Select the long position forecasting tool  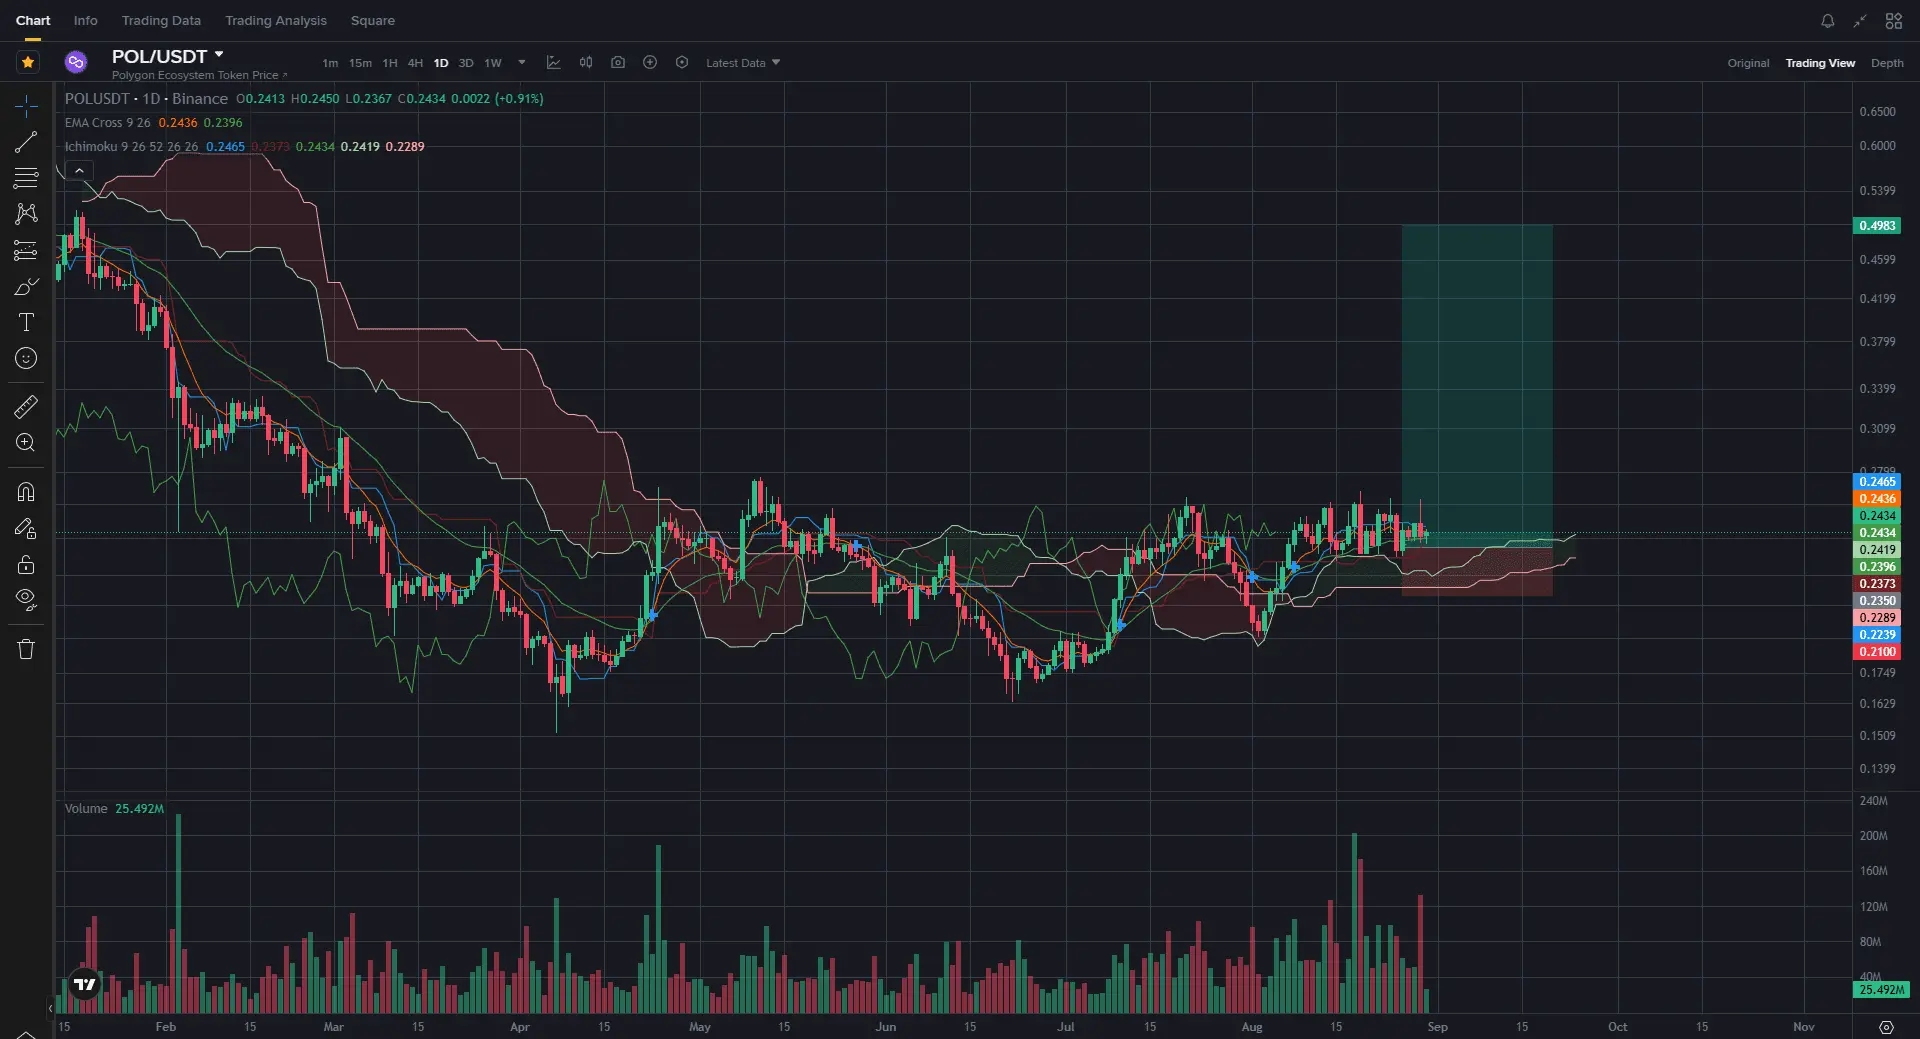coord(27,250)
